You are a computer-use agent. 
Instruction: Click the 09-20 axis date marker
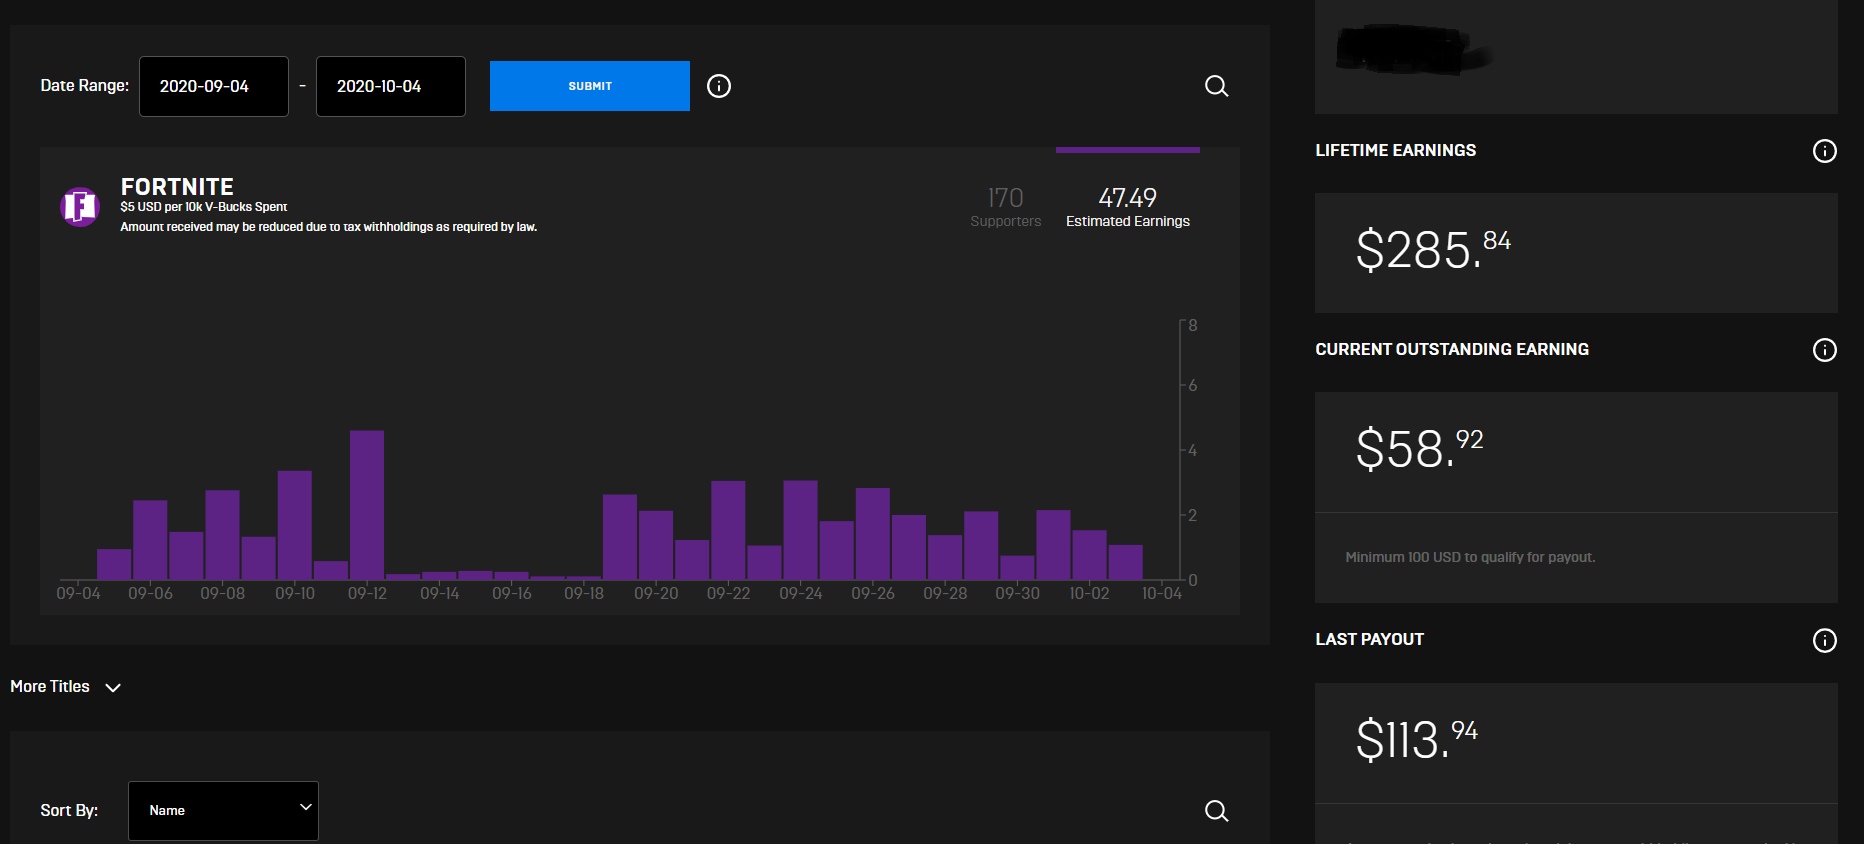656,593
